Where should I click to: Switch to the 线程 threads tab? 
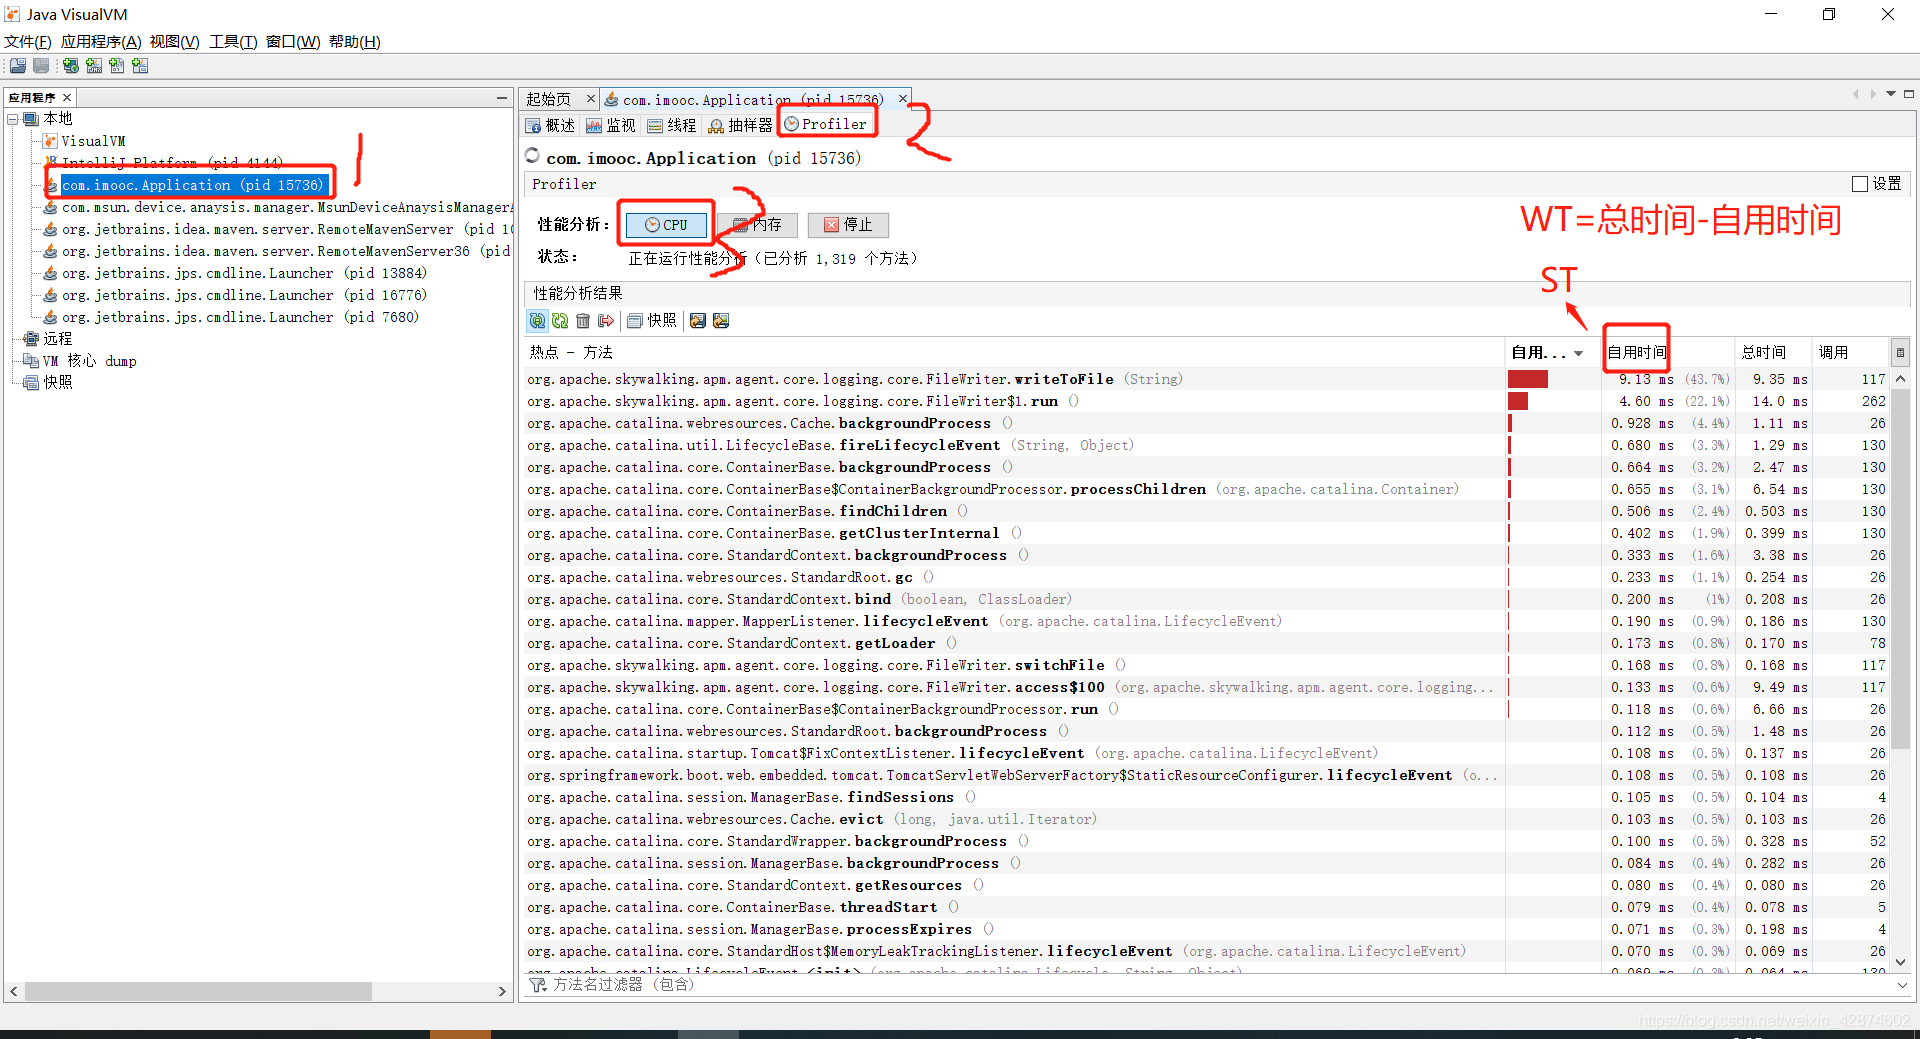tap(672, 125)
